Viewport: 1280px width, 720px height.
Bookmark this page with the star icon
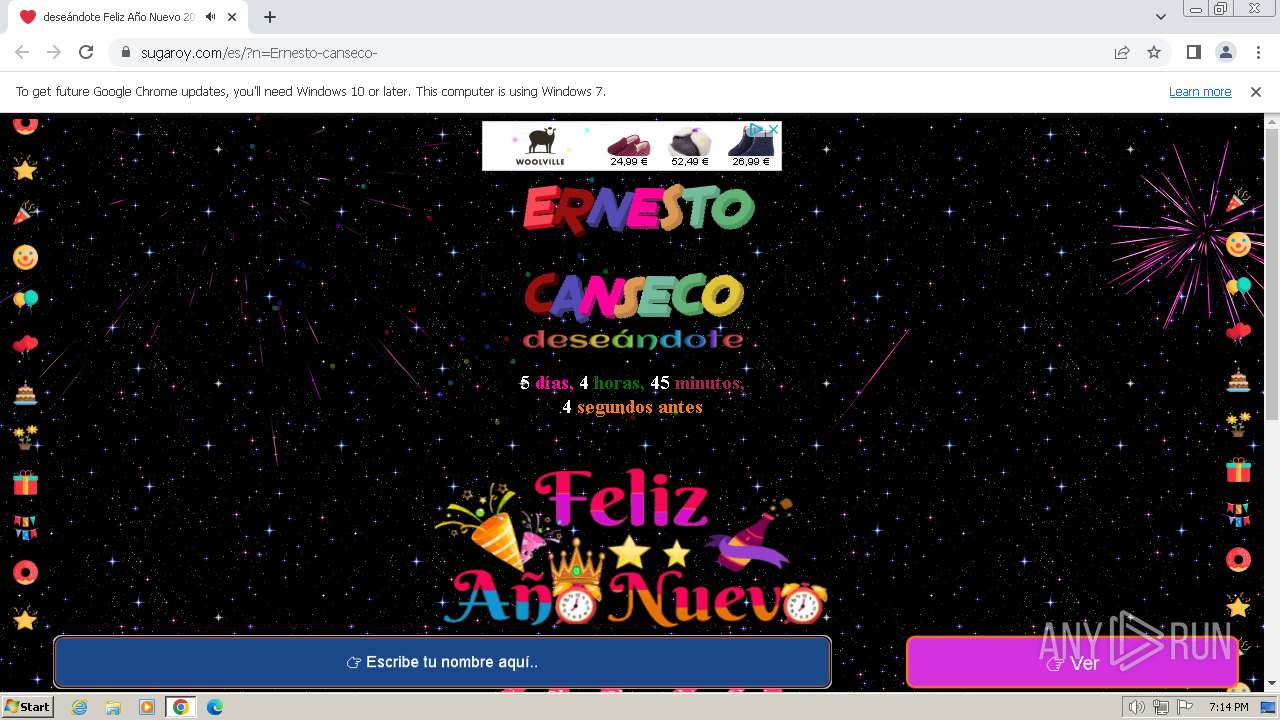point(1154,52)
